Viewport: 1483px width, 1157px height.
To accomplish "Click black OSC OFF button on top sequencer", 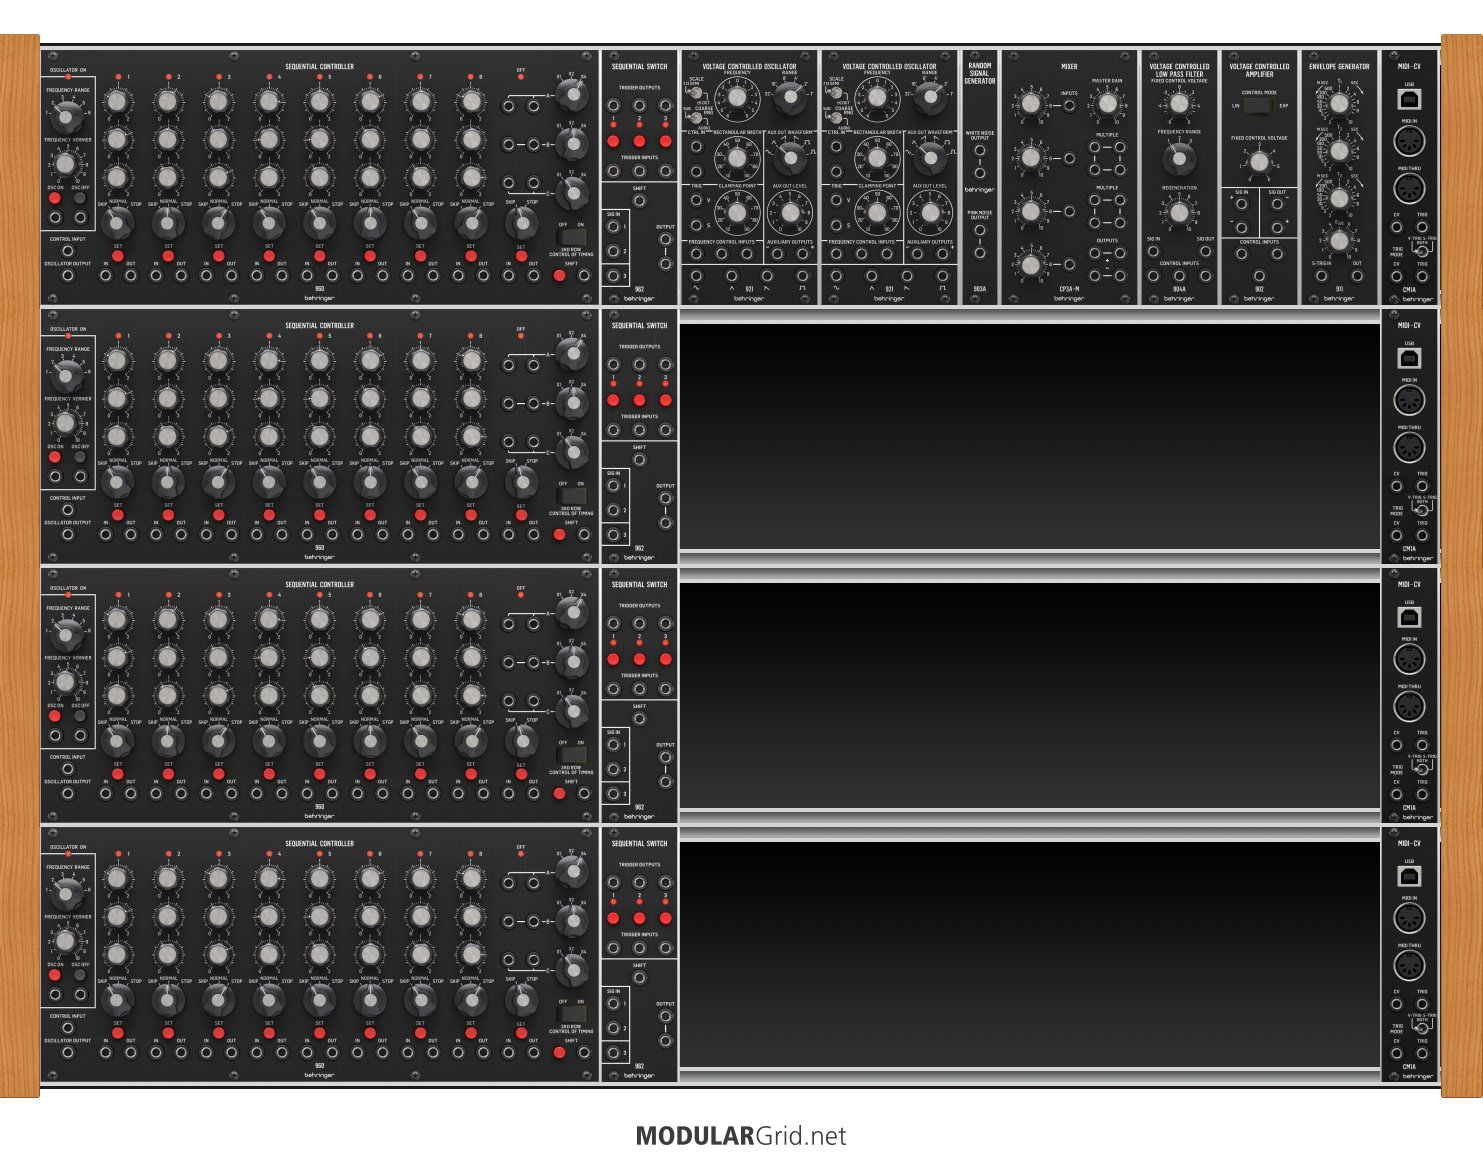I will coord(80,198).
